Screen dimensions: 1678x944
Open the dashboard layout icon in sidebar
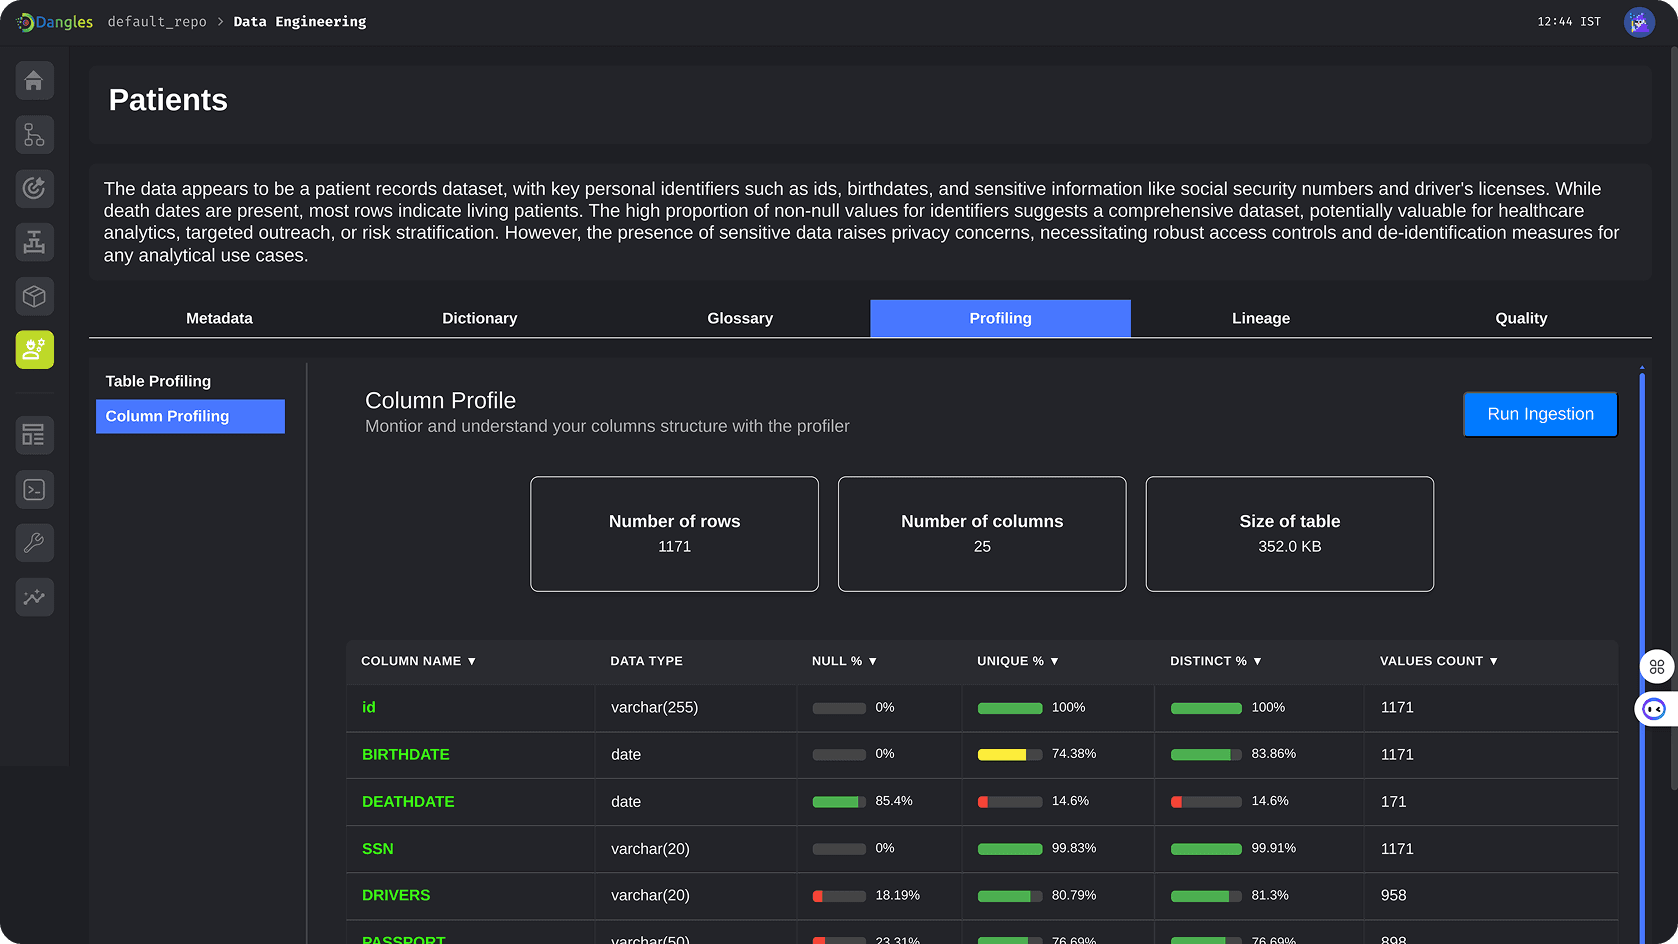(x=34, y=435)
